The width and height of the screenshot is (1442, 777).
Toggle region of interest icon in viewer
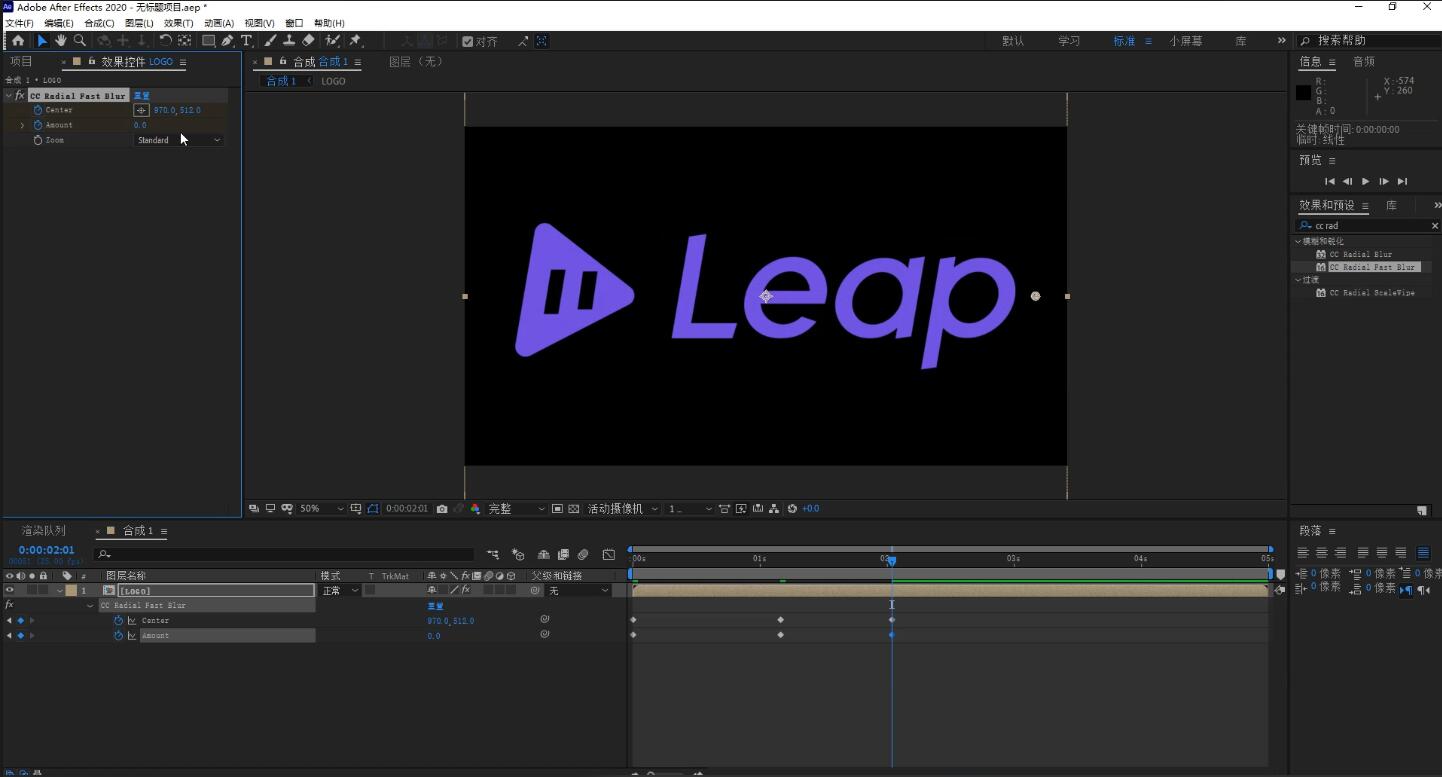click(557, 509)
